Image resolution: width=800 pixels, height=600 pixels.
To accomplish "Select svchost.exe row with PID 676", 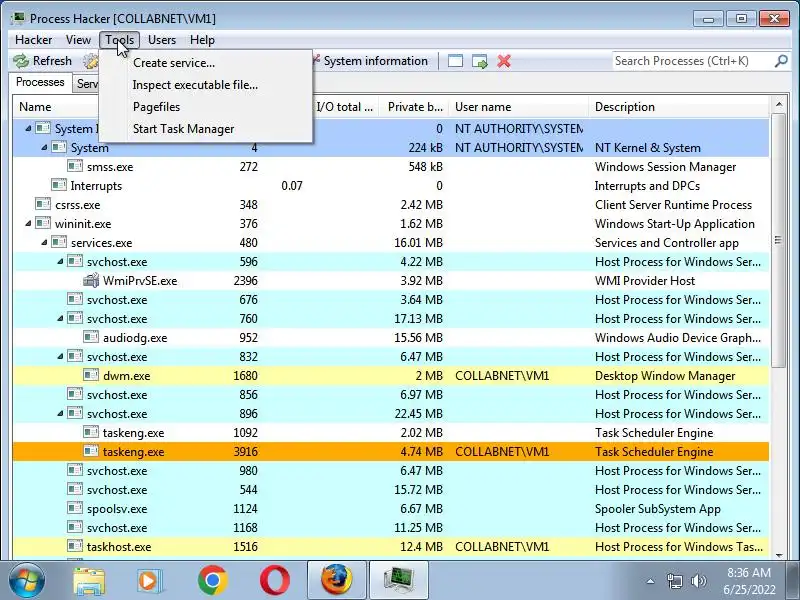I will (391, 299).
